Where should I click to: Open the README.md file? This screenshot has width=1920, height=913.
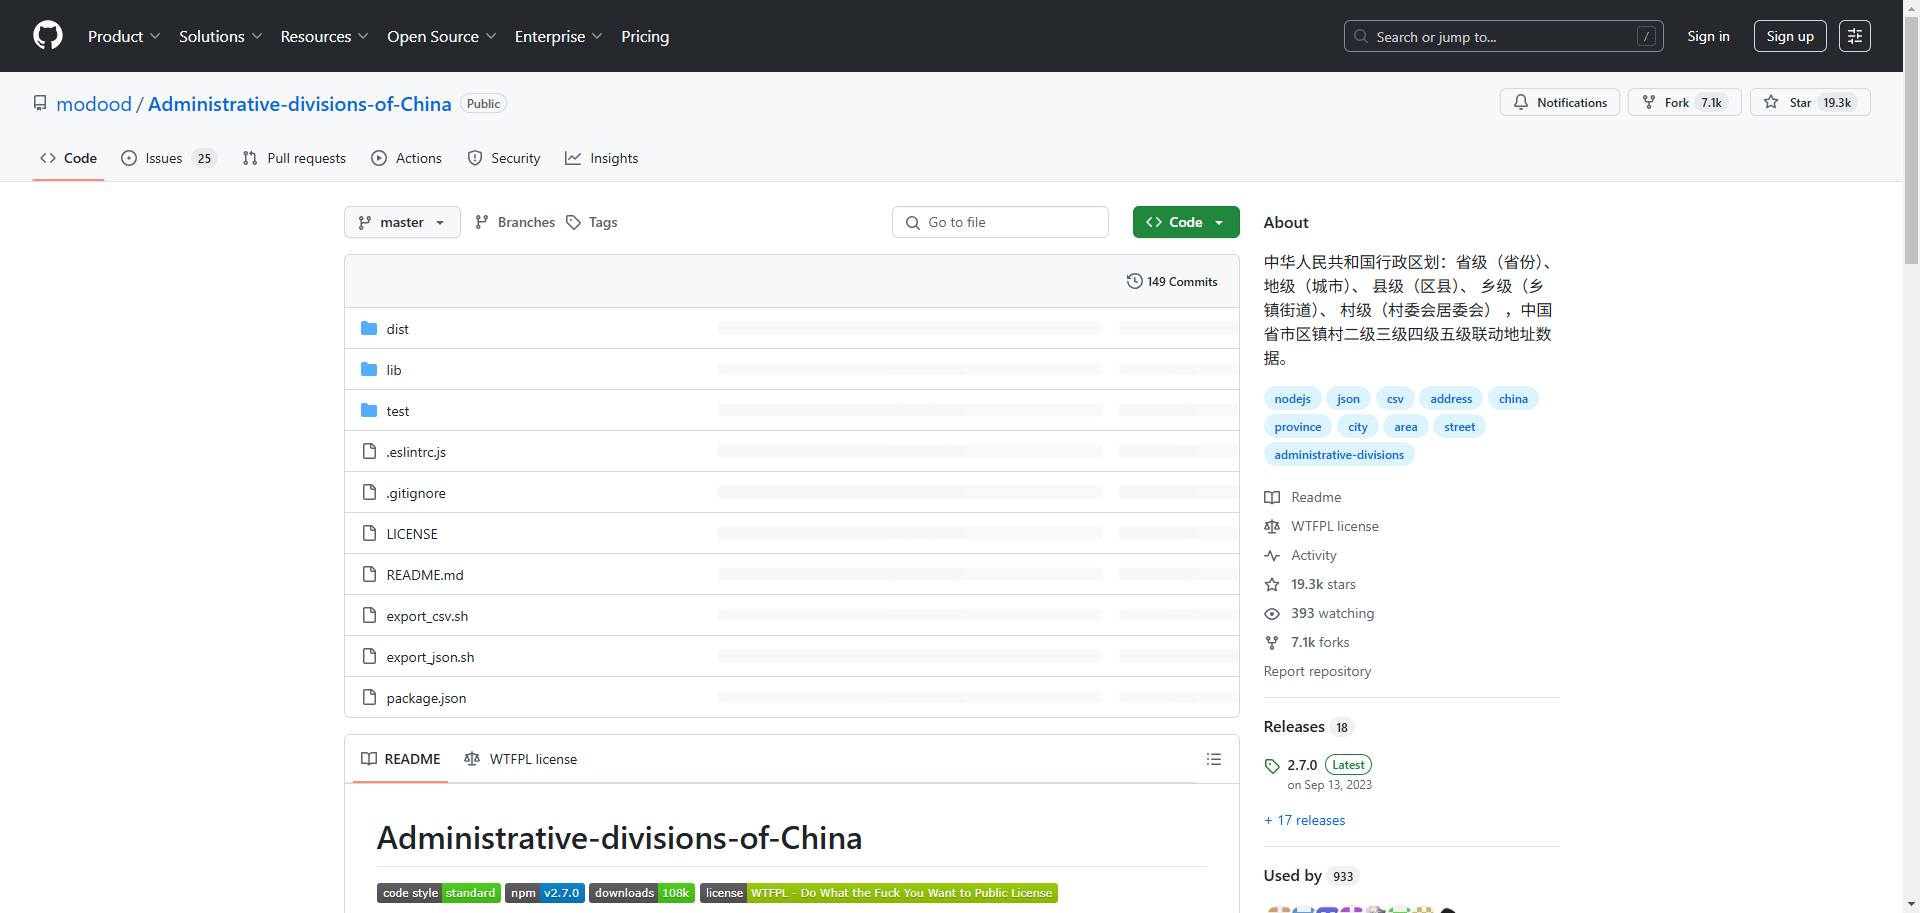point(425,575)
